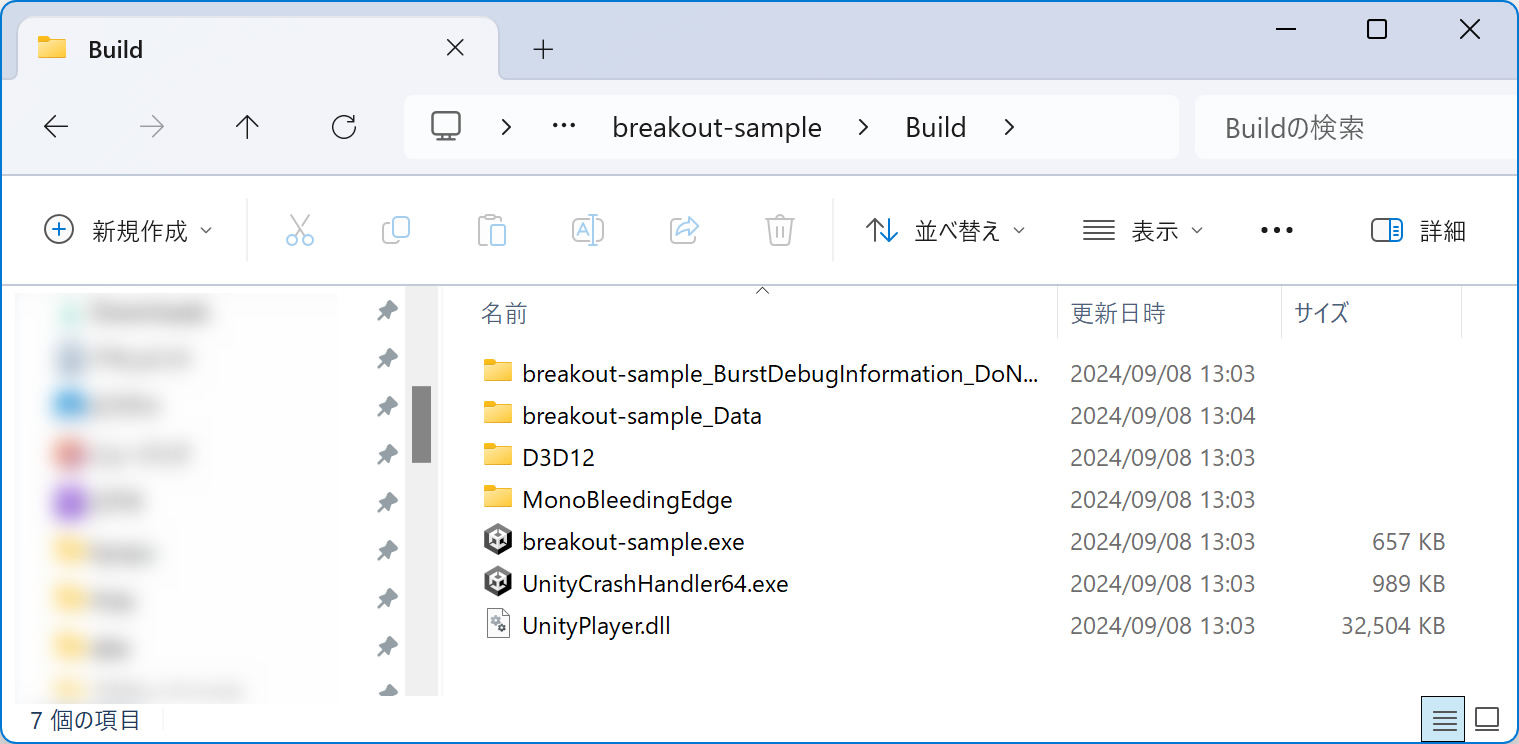Select the UnityCrashHandler64.exe Unity icon

click(x=498, y=583)
